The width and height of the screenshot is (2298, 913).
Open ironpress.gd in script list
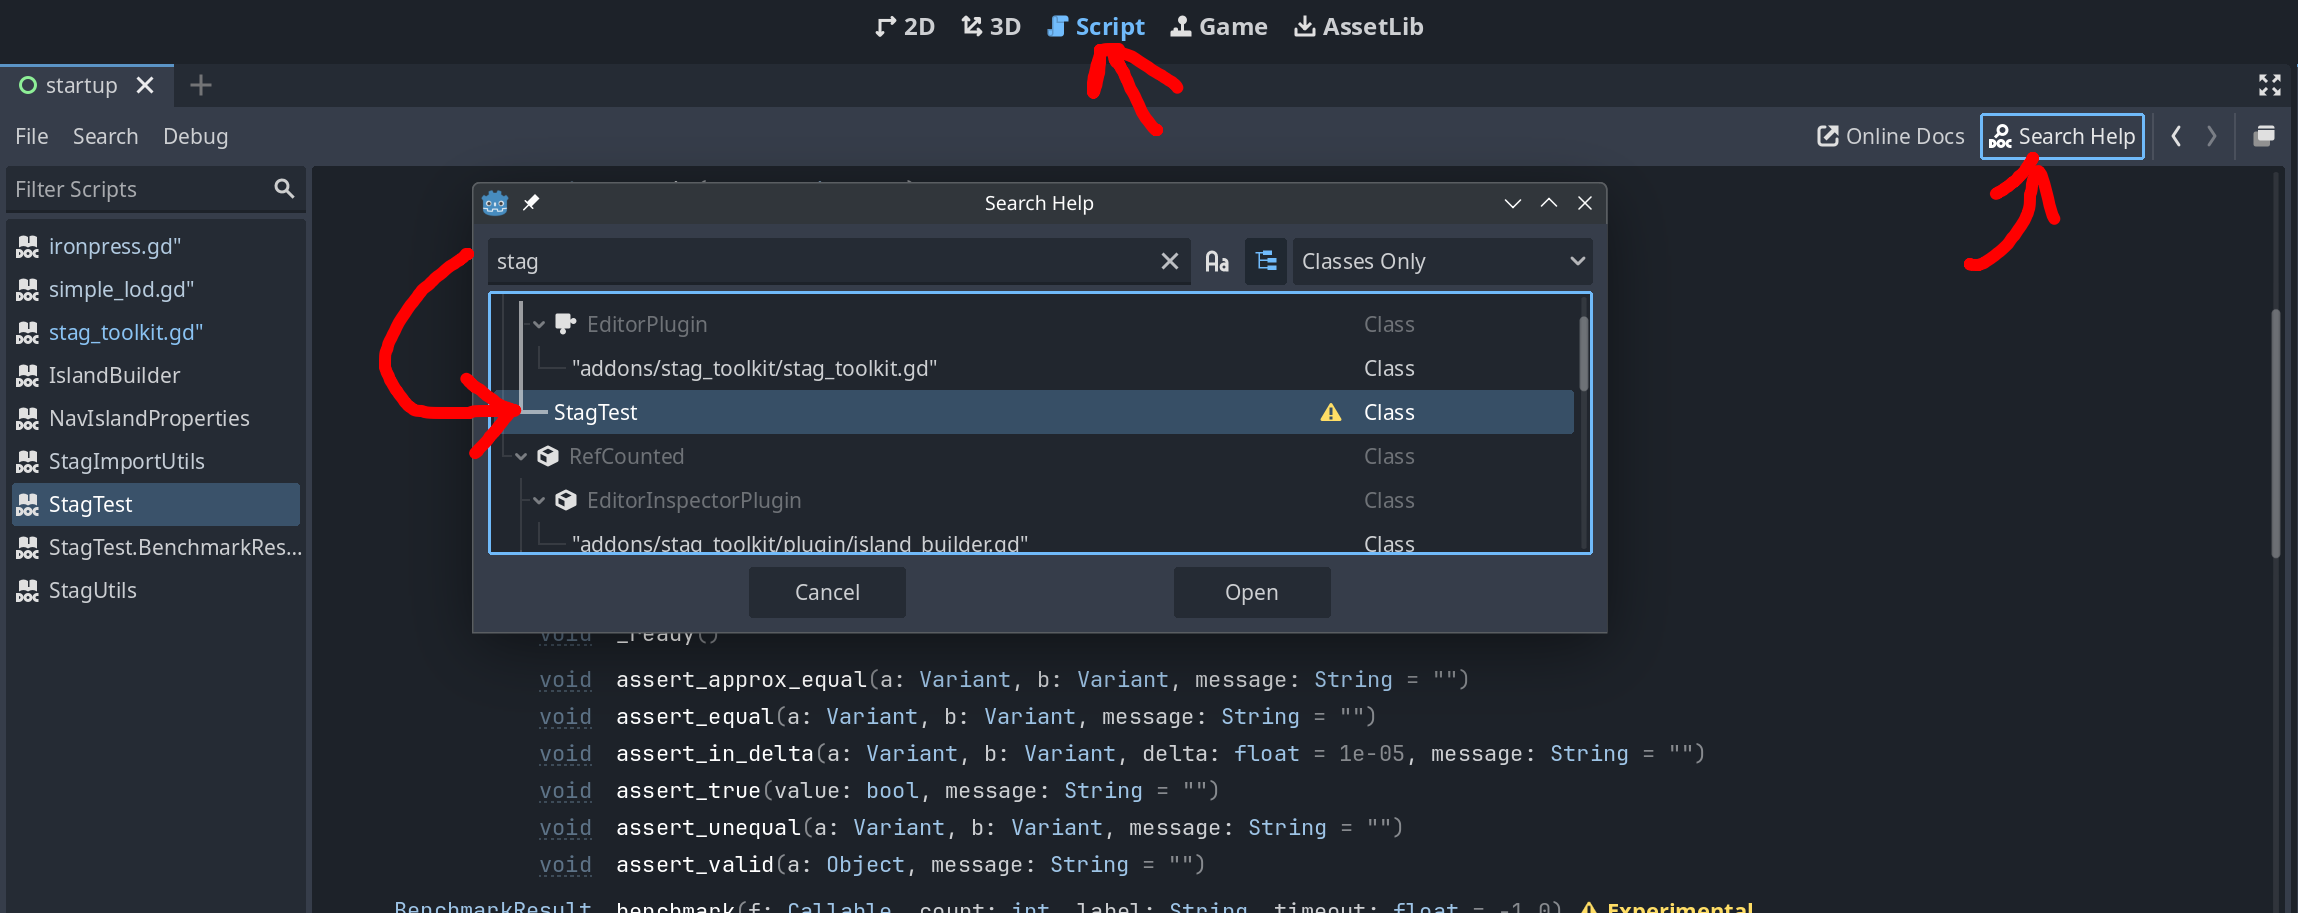(156, 246)
